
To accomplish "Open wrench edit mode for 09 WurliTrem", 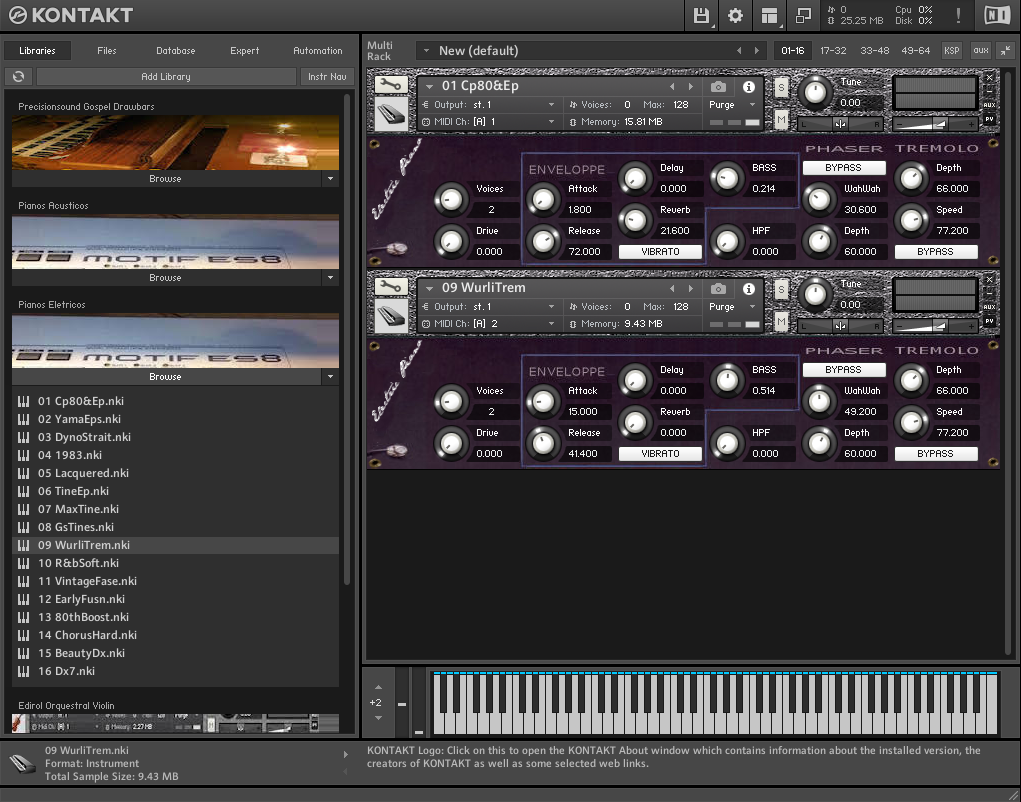I will coord(391,287).
